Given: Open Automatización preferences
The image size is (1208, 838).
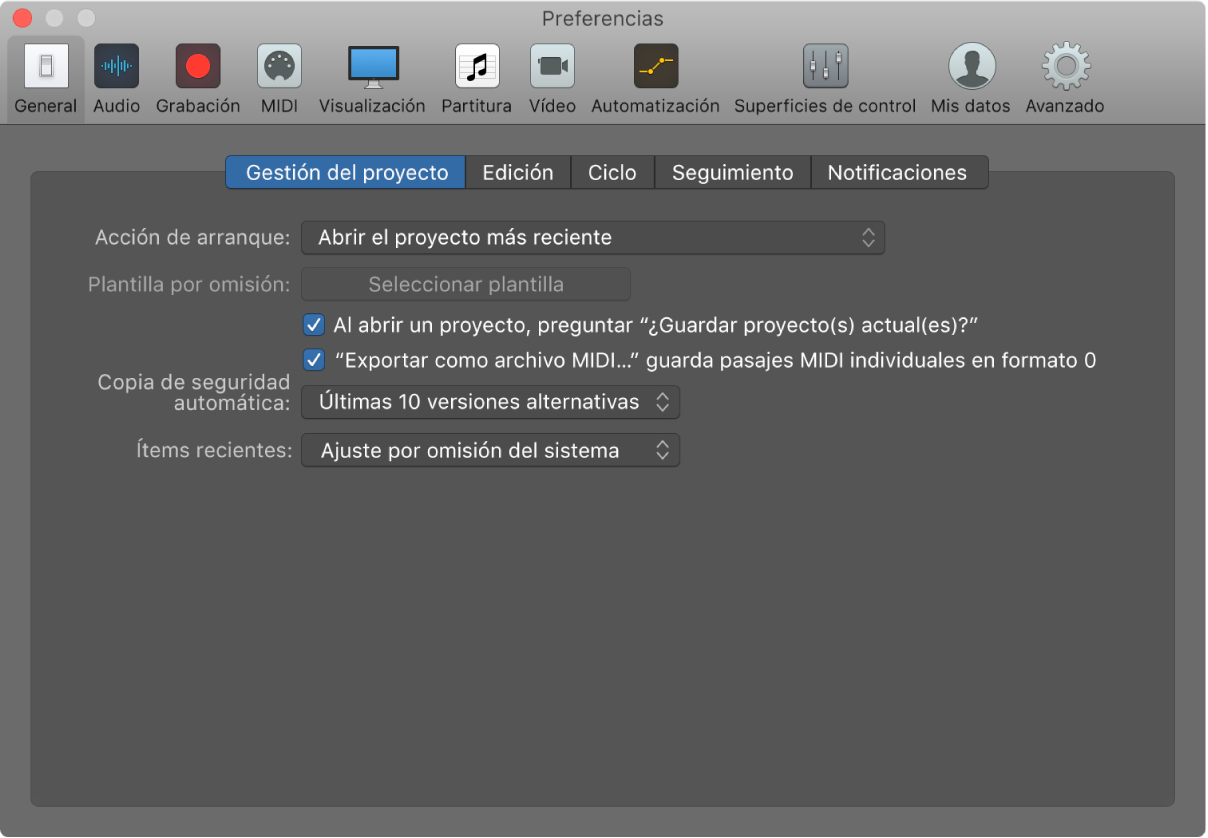Looking at the screenshot, I should pyautogui.click(x=655, y=68).
